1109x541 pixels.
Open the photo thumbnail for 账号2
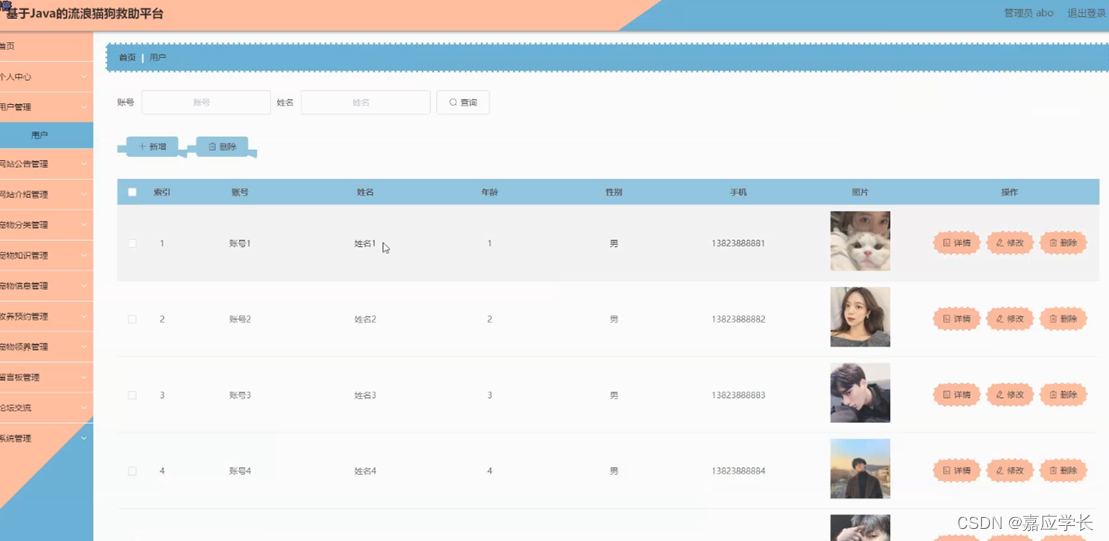[x=860, y=317]
